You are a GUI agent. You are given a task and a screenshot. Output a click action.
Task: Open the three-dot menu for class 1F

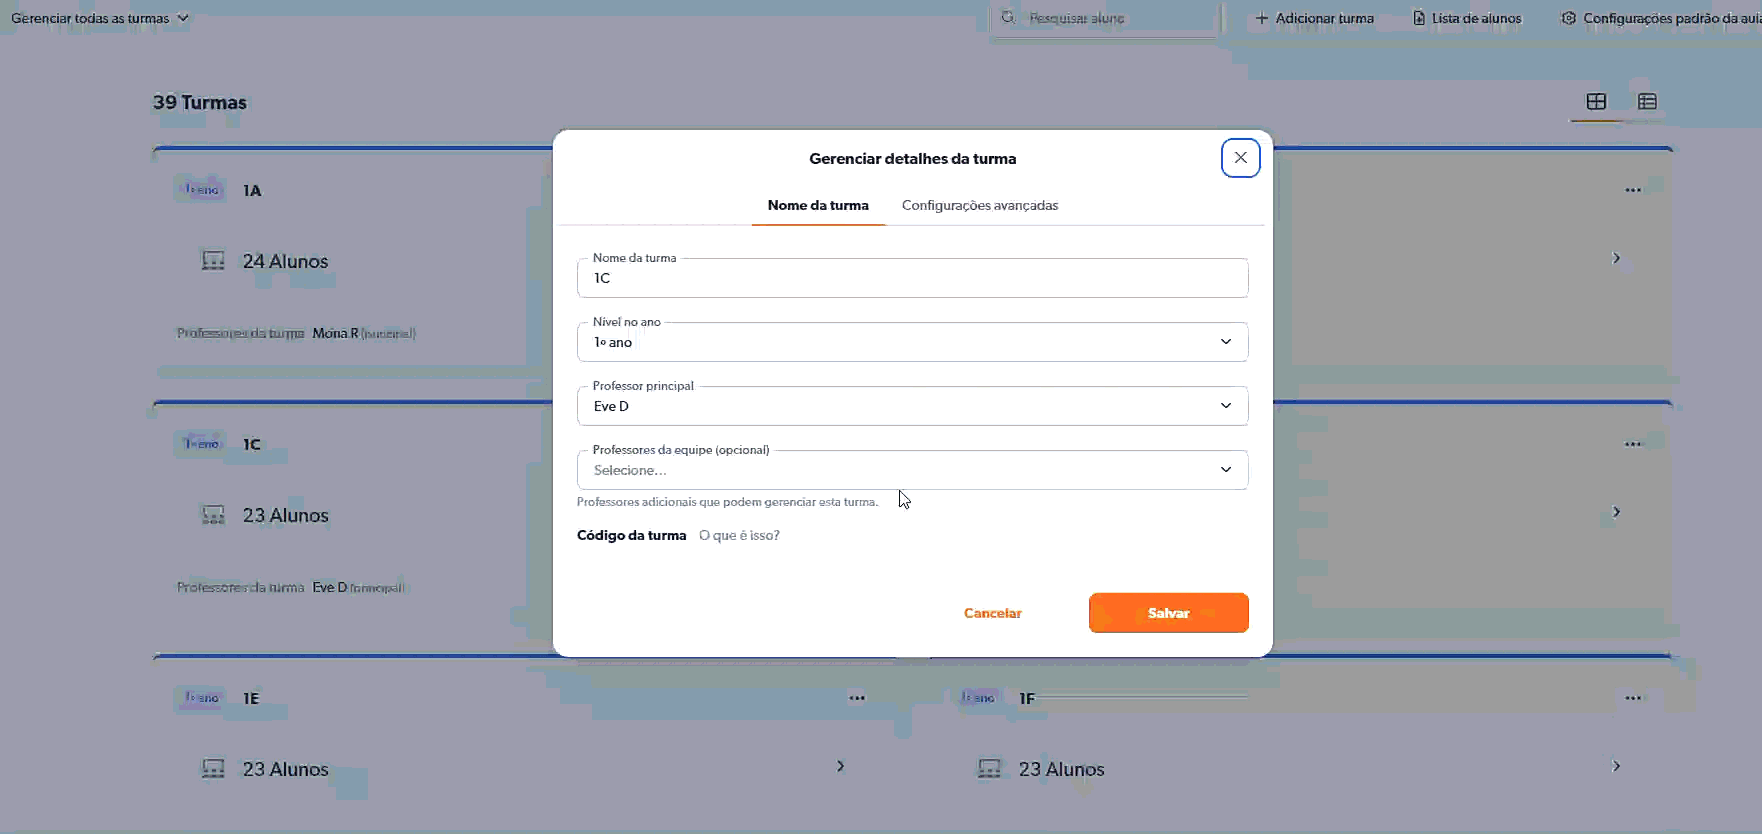(1632, 698)
